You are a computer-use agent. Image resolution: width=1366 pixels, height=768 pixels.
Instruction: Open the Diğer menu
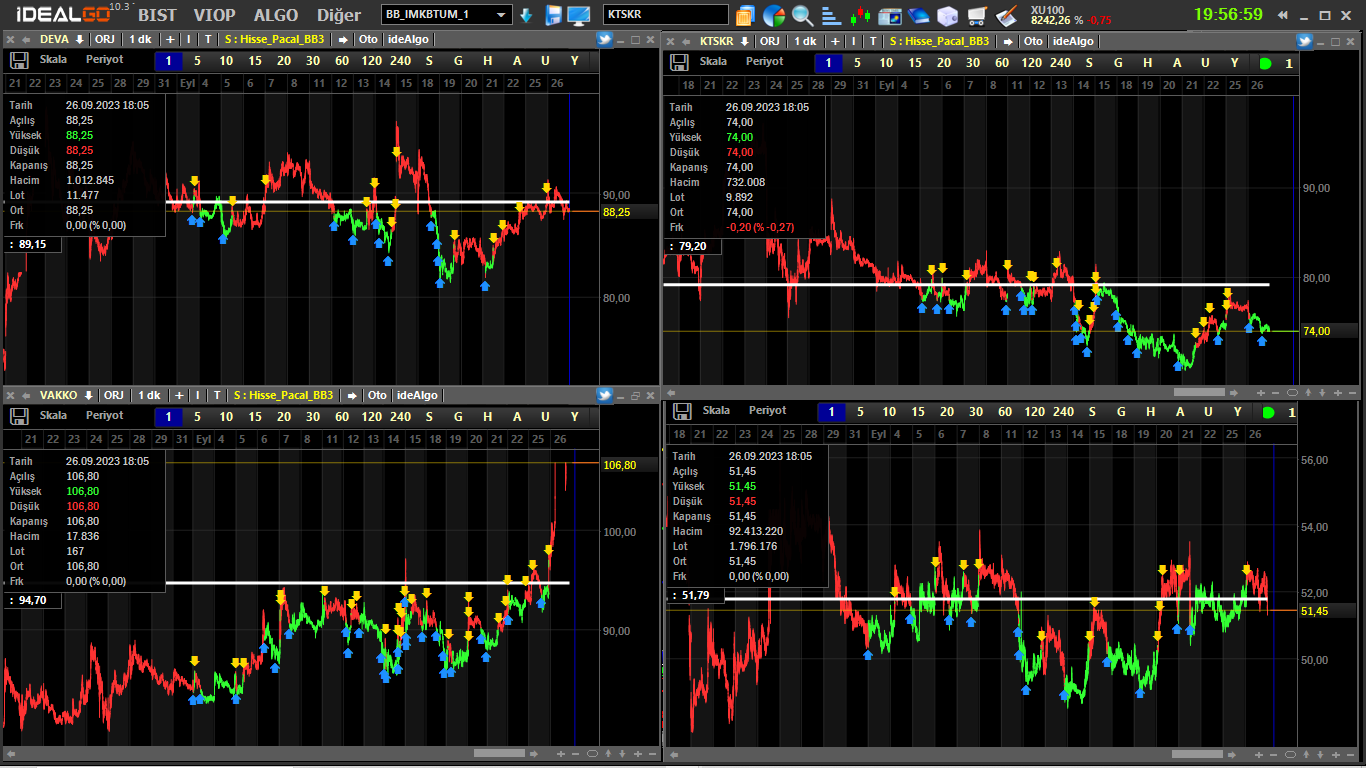(x=339, y=15)
